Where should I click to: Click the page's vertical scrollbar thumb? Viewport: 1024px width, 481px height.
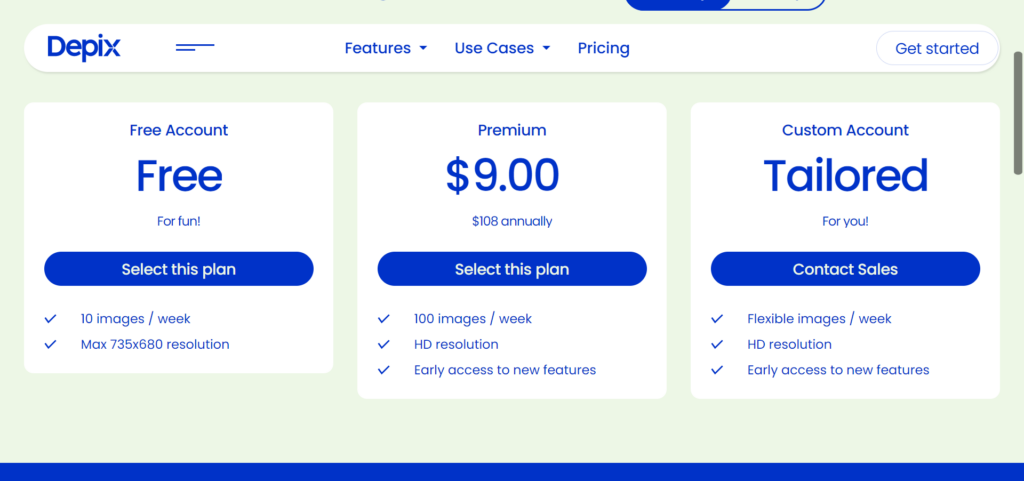(x=1018, y=110)
